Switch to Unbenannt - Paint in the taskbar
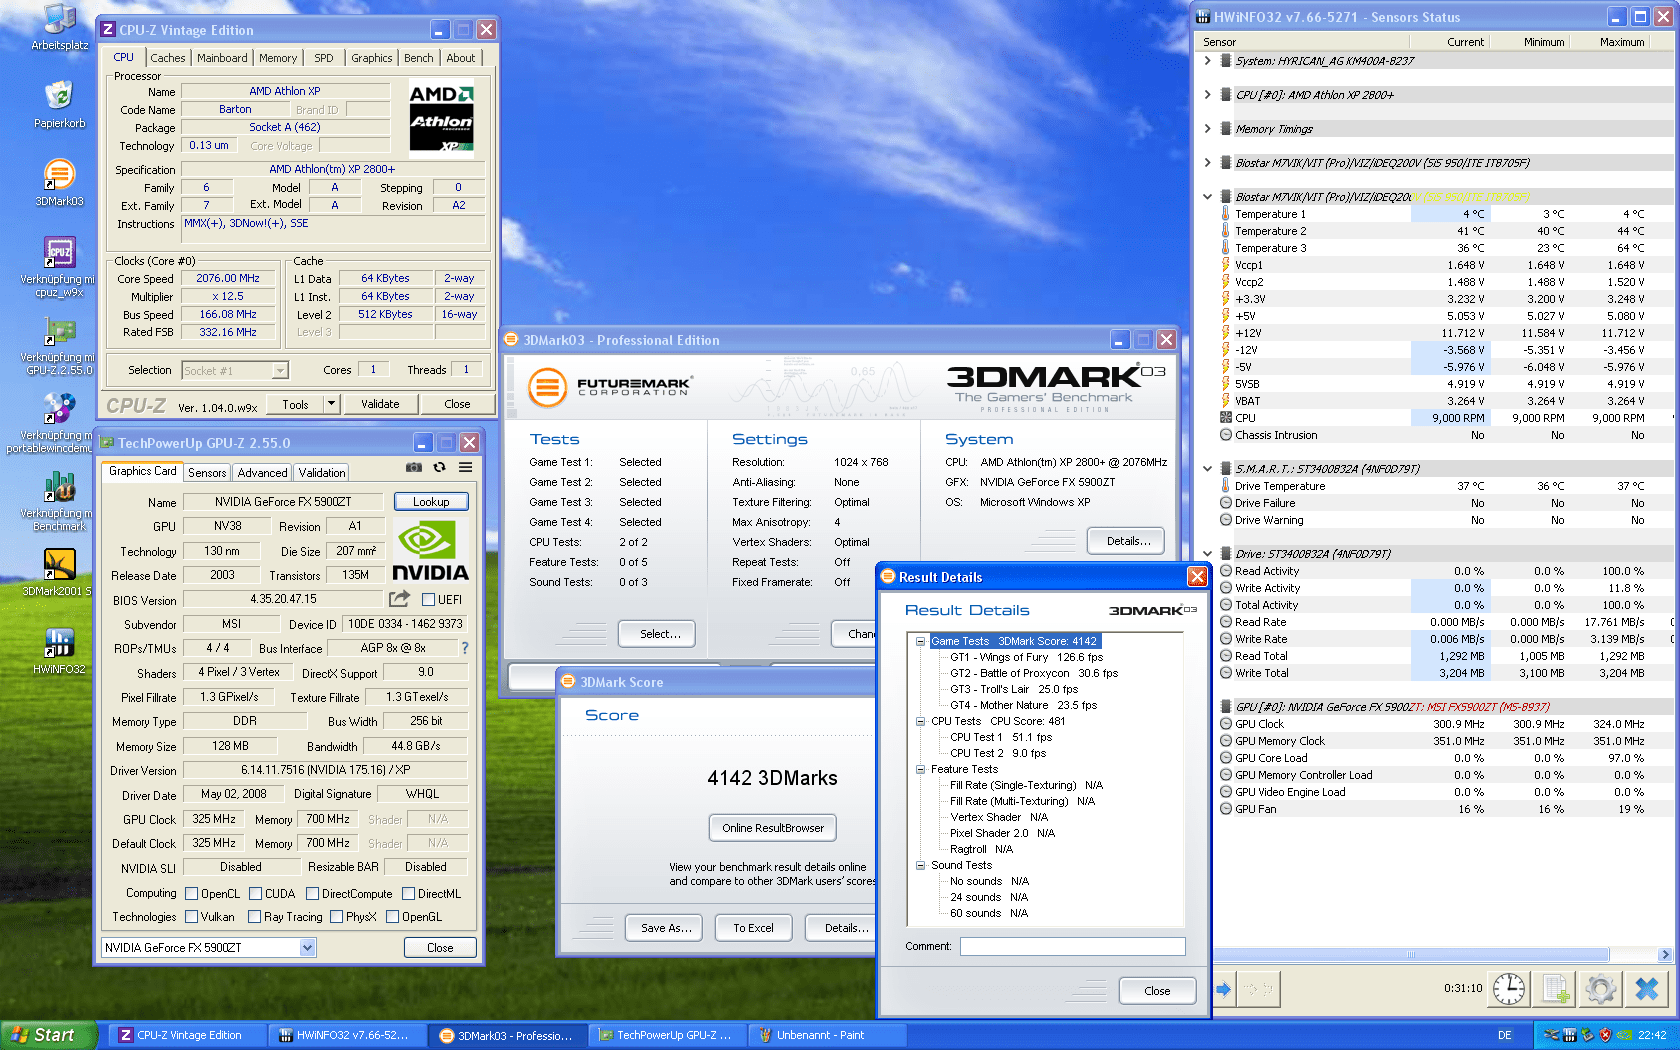Viewport: 1680px width, 1050px height. pyautogui.click(x=828, y=1035)
